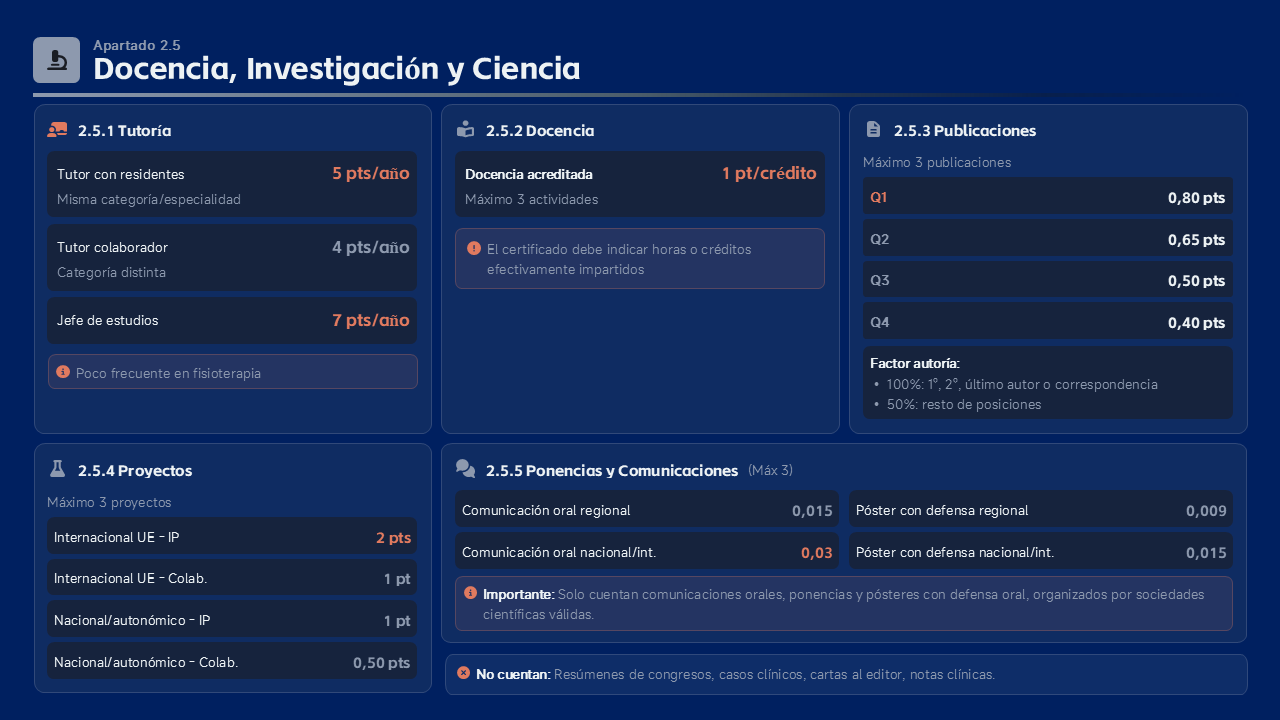Click the Nacional/autonómico – Colab. row
Image resolution: width=1280 pixels, height=720 pixels.
point(232,662)
